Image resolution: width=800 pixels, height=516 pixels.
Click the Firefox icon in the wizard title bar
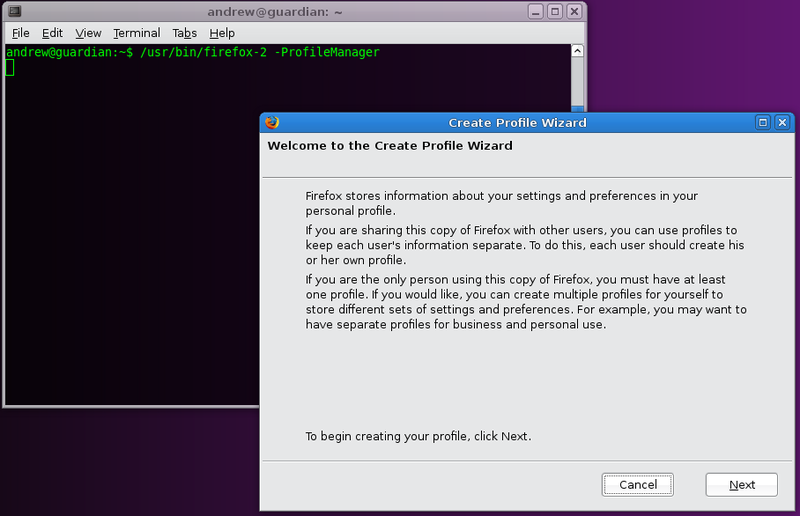272,122
